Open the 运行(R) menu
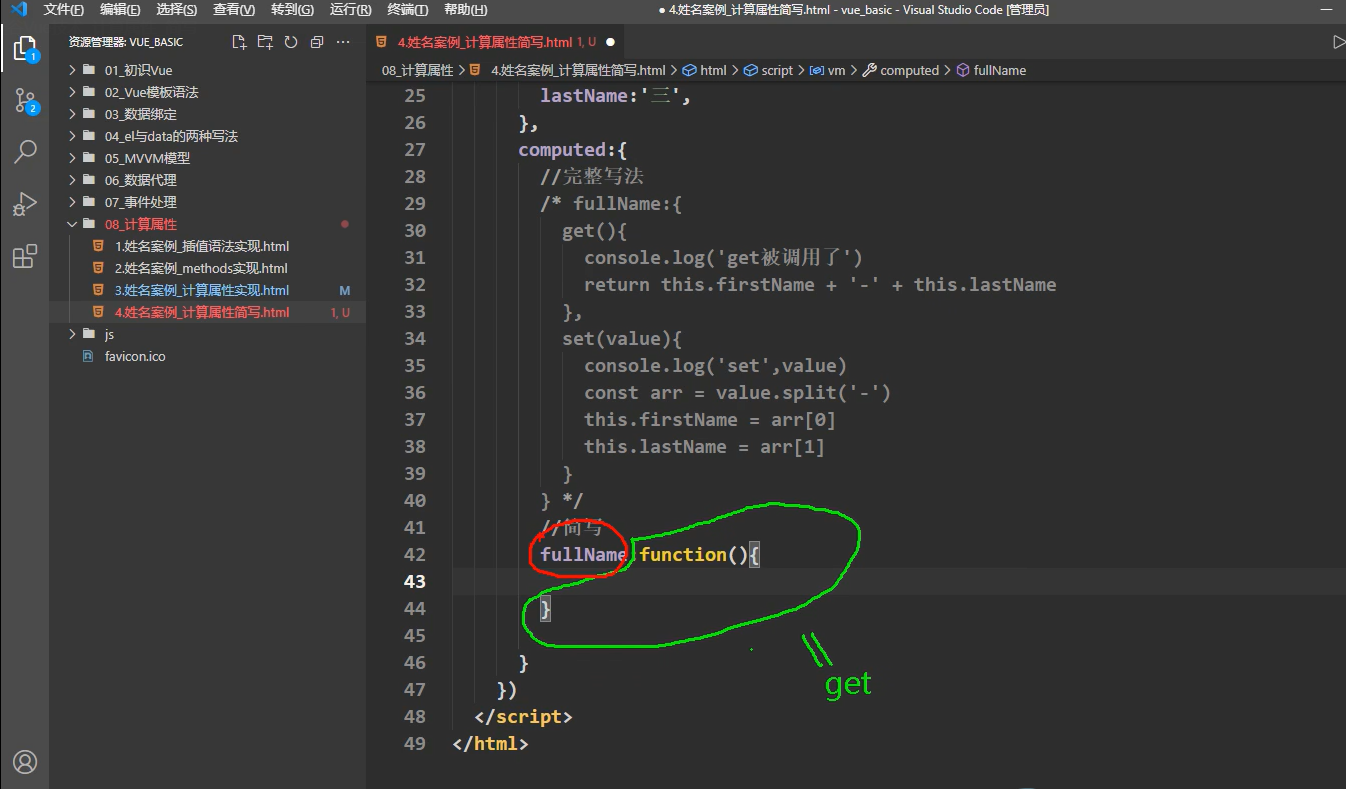This screenshot has height=789, width=1346. (x=350, y=9)
